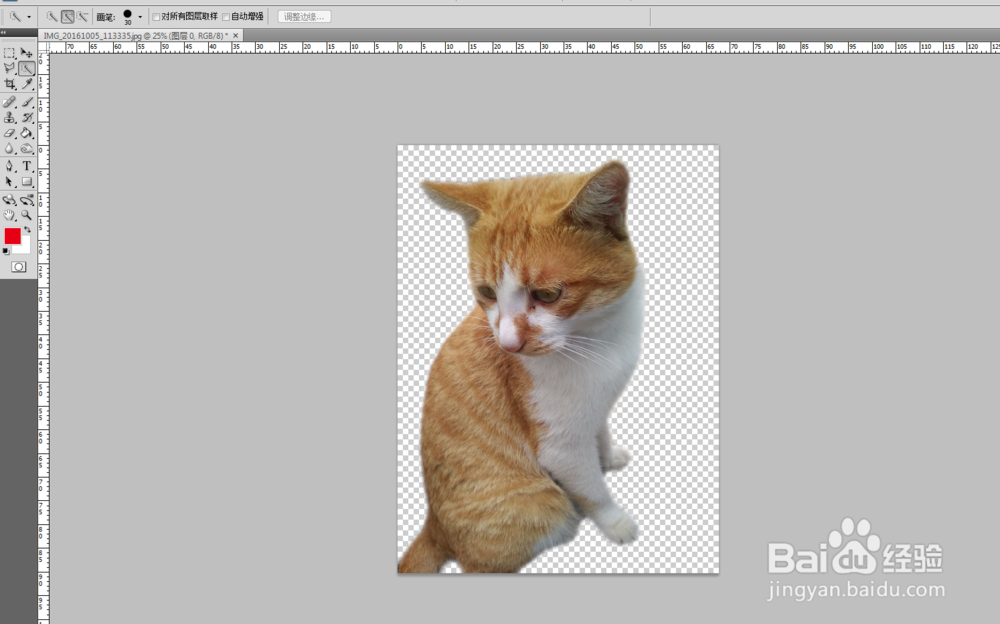Viewport: 1000px width, 624px height.
Task: Close the IMG_20161005_113335.jpg document tab
Action: pos(236,36)
